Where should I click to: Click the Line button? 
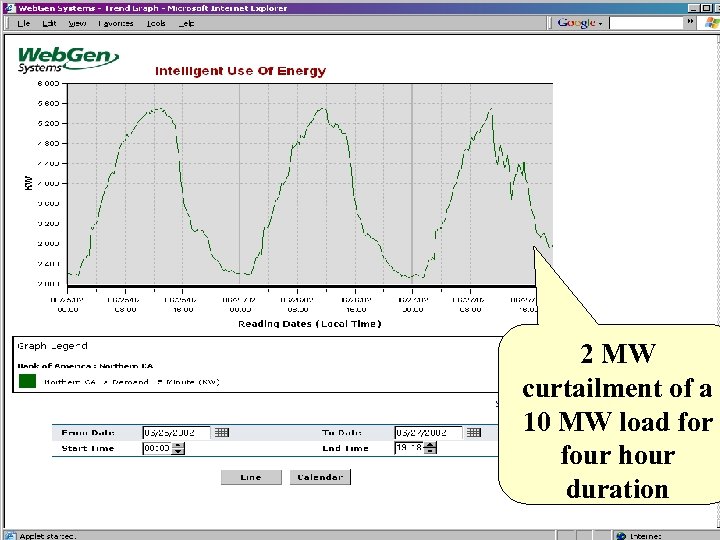[x=251, y=477]
